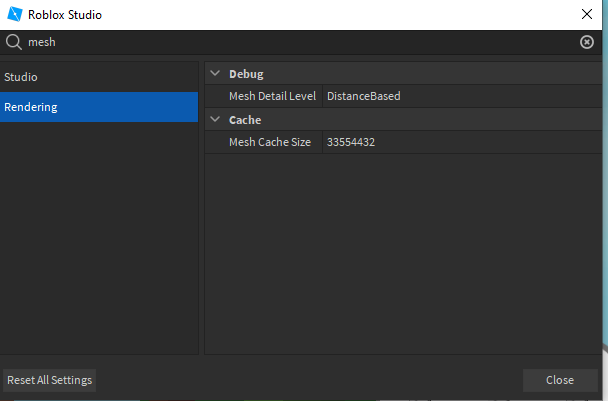Edit the Mesh Cache Size value 33554432

(462, 142)
